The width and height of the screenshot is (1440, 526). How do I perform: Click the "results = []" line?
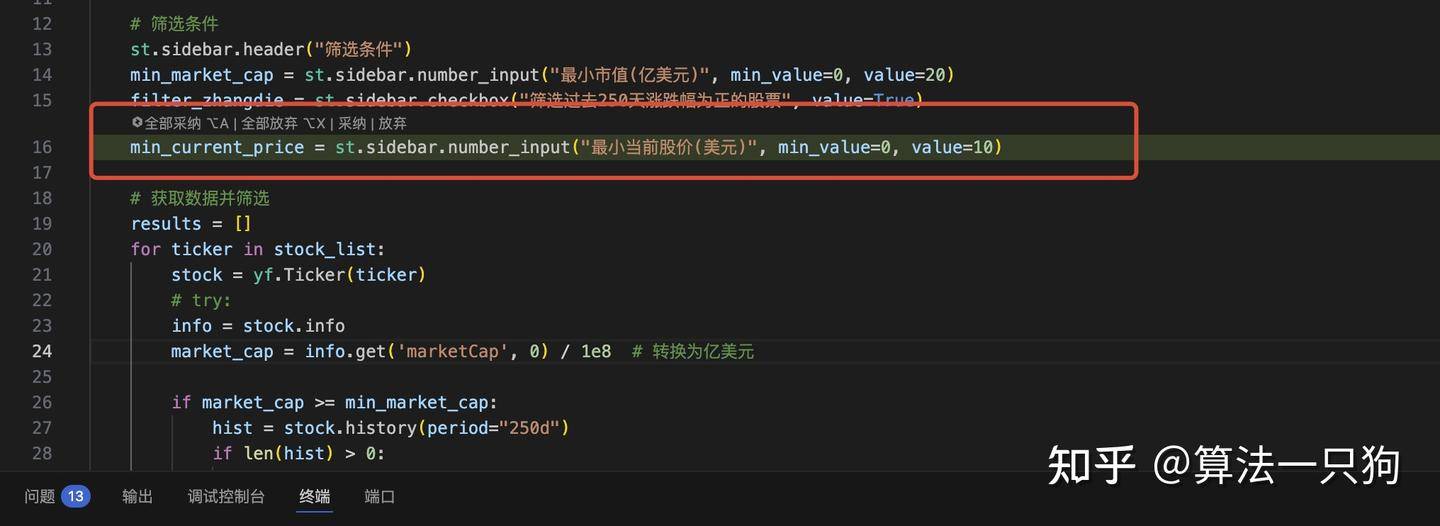pyautogui.click(x=191, y=223)
